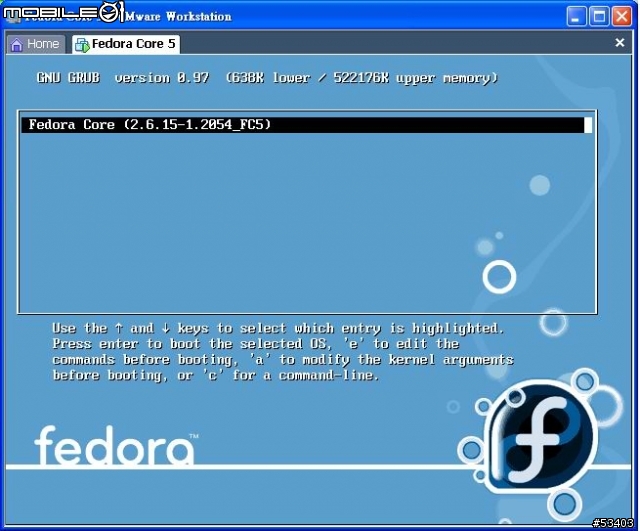The height and width of the screenshot is (531, 640).
Task: Close the current VM tab with X
Action: [620, 42]
